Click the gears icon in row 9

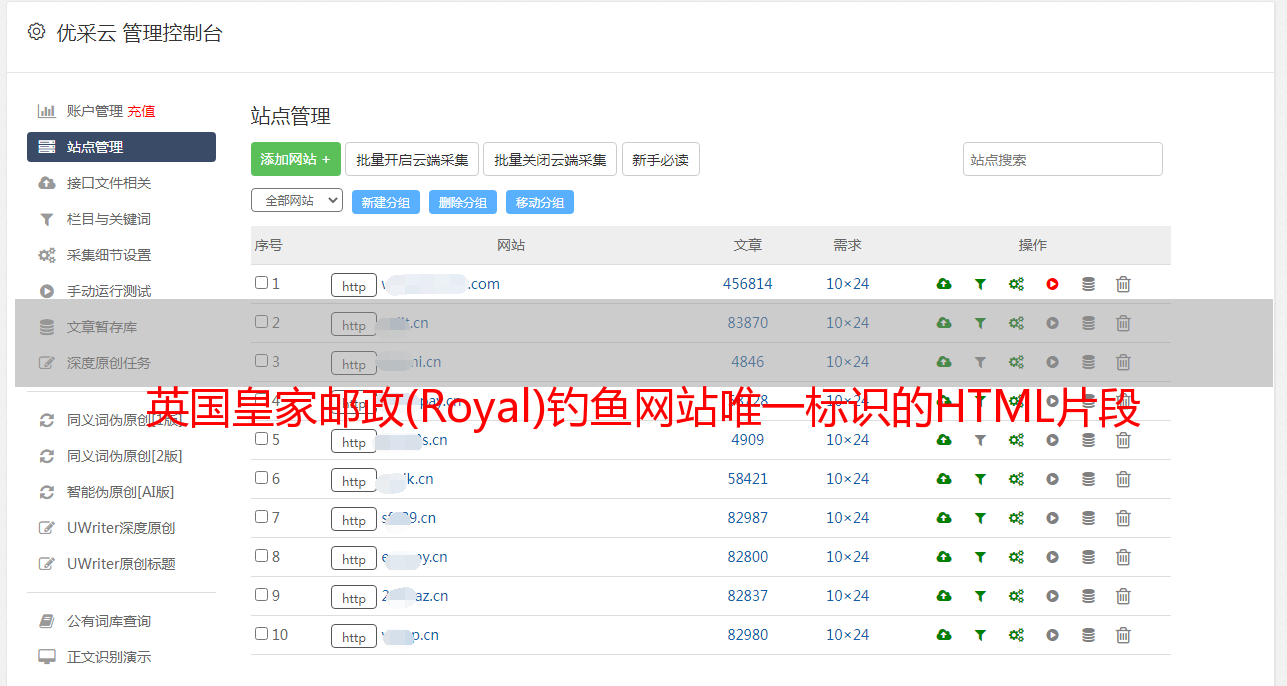(x=1016, y=596)
